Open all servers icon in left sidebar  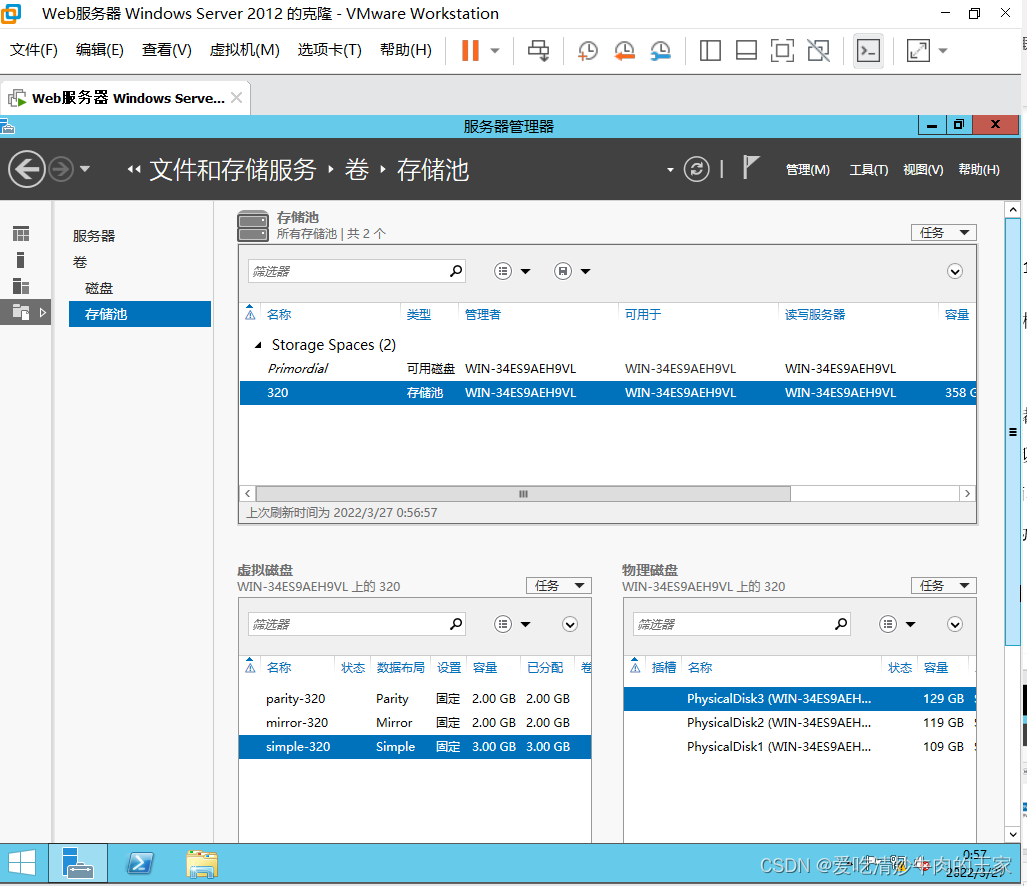(21, 286)
